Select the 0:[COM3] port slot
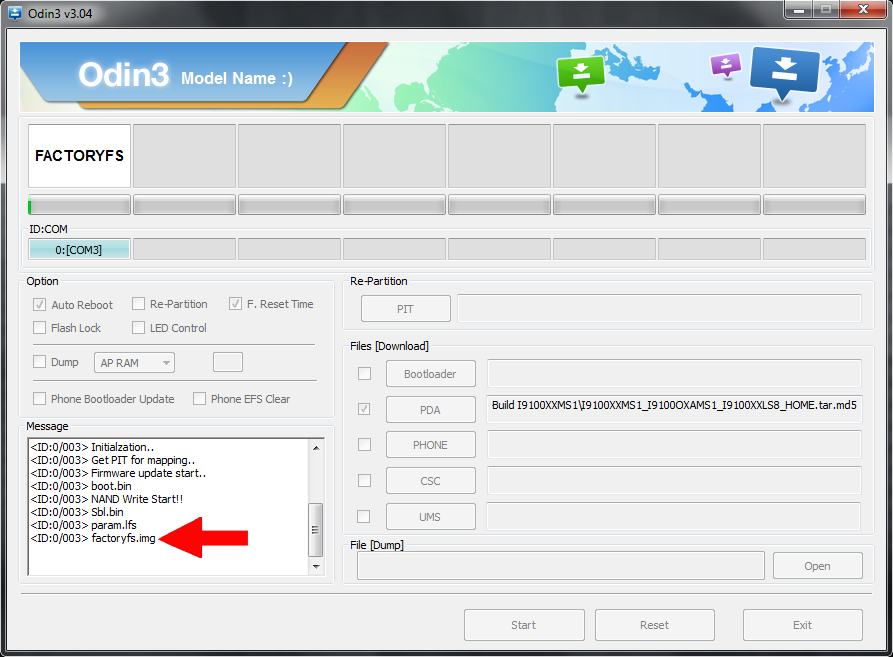Image resolution: width=893 pixels, height=657 pixels. 79,249
